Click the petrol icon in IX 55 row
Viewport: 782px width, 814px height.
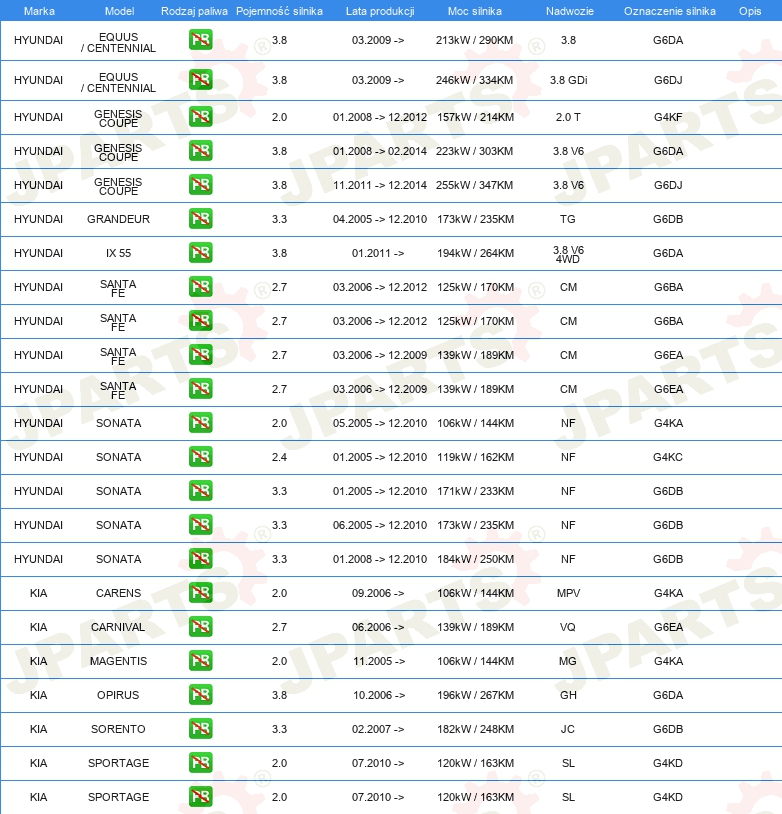point(200,253)
